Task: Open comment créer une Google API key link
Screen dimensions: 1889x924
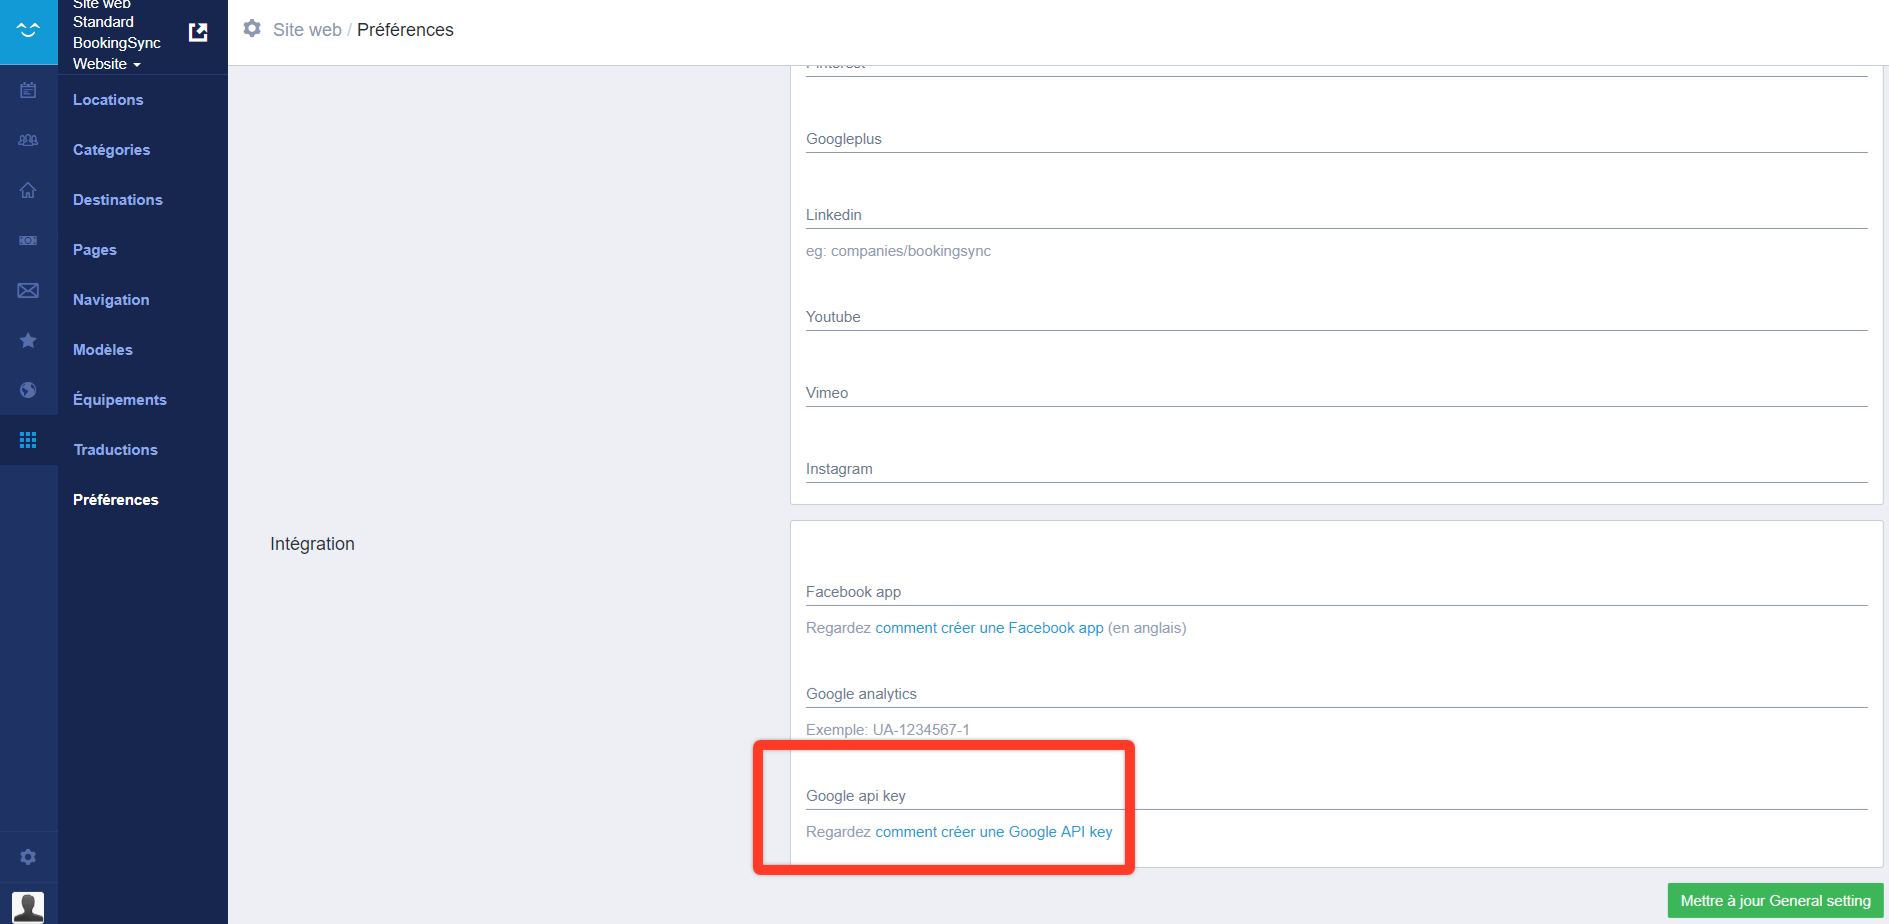Action: coord(993,832)
